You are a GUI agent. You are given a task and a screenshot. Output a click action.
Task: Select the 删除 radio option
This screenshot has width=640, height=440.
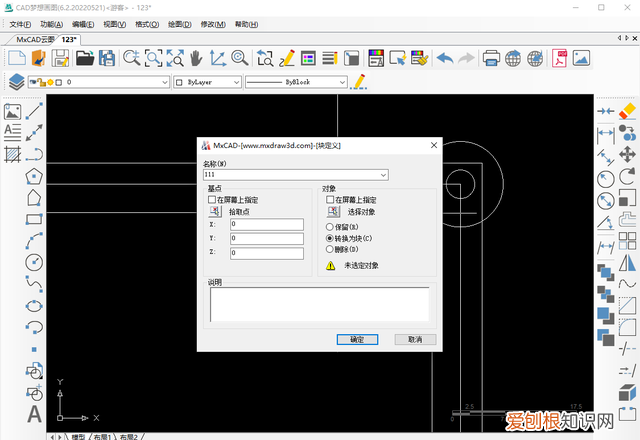coord(331,249)
